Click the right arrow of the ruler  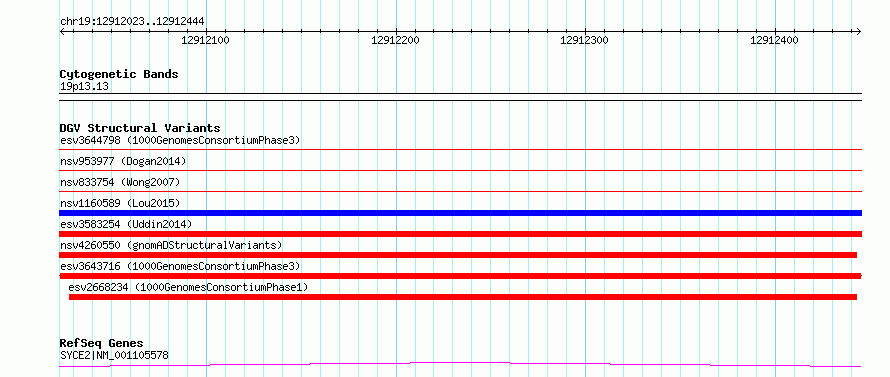859,31
